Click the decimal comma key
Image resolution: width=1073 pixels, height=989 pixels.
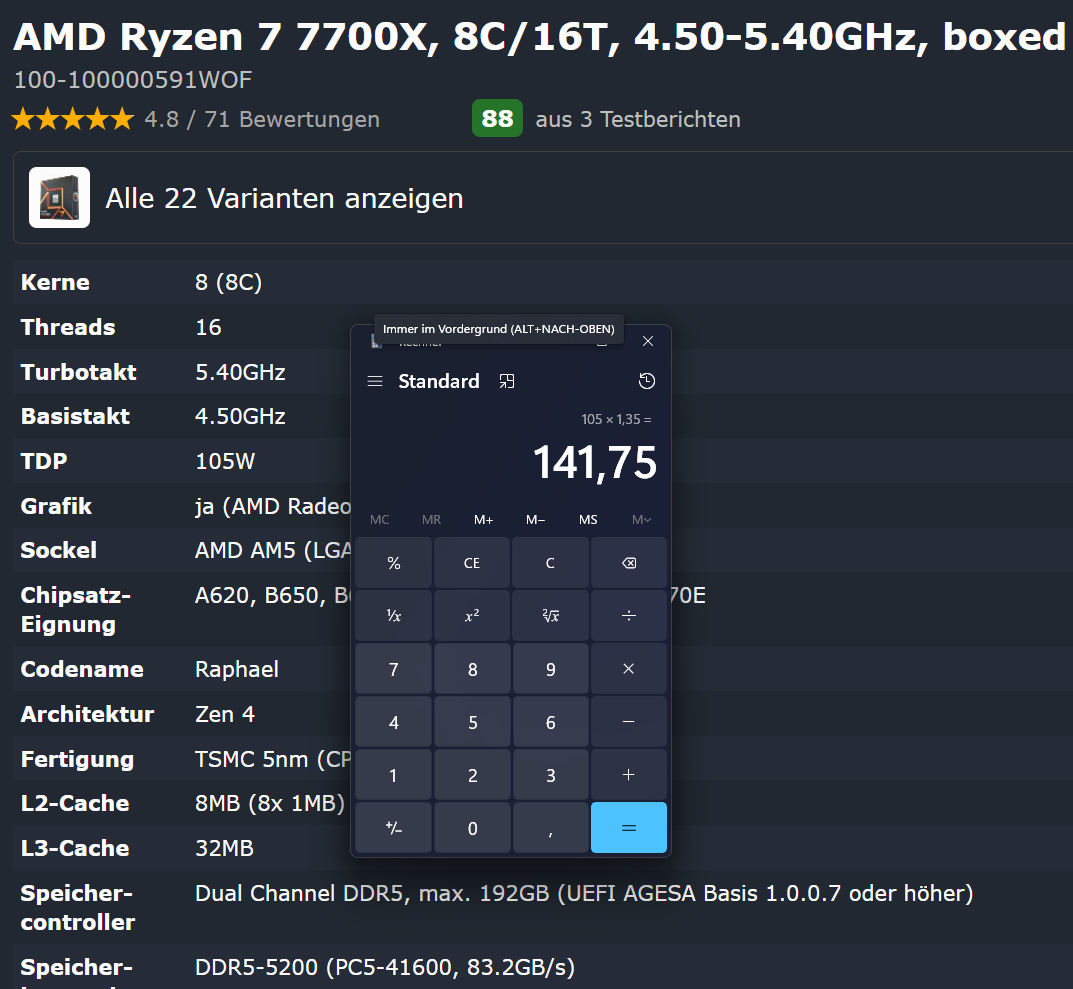(550, 827)
